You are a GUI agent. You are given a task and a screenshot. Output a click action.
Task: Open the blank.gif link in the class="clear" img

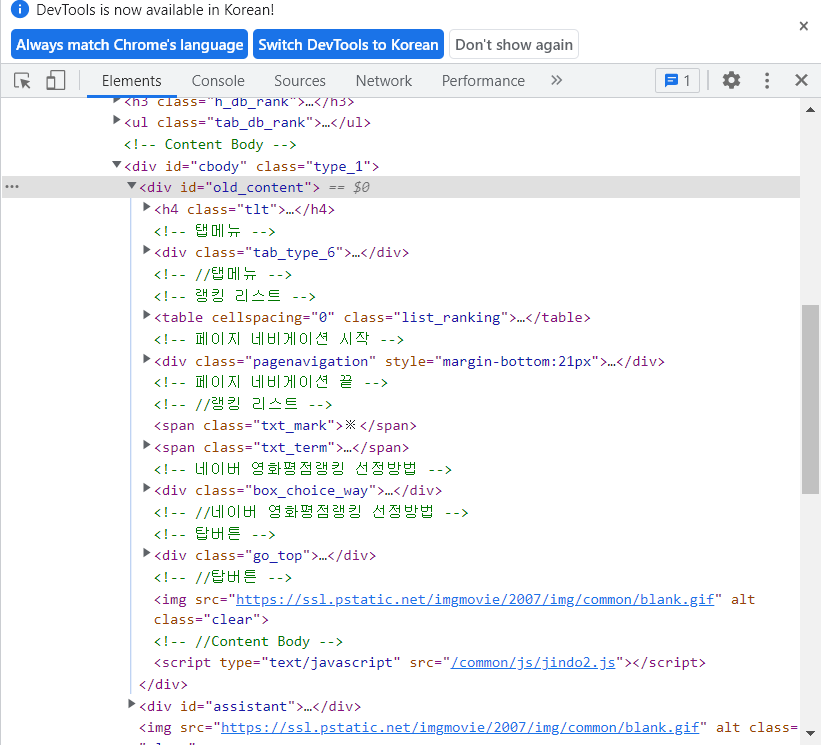pos(475,599)
